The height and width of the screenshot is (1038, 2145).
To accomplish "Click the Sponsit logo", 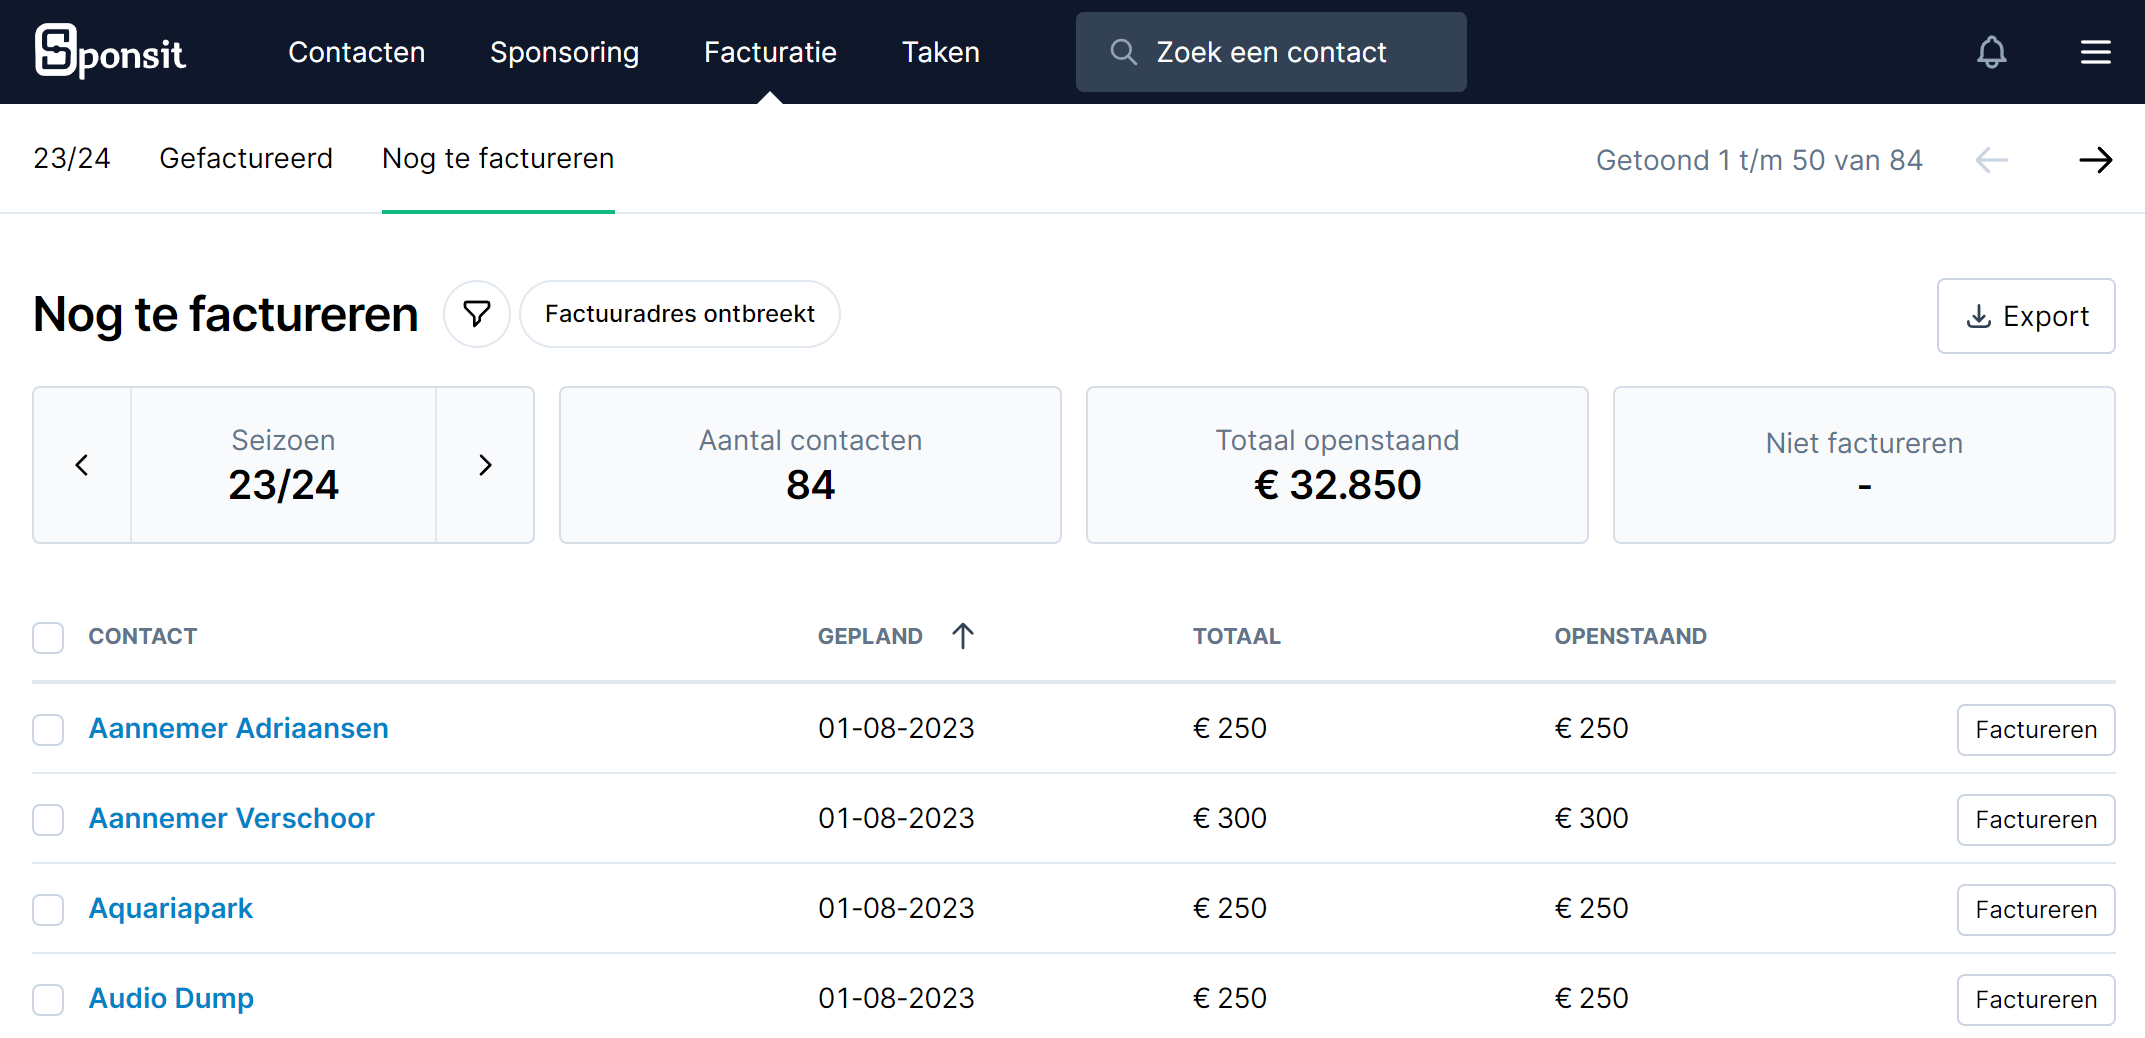I will tap(110, 52).
